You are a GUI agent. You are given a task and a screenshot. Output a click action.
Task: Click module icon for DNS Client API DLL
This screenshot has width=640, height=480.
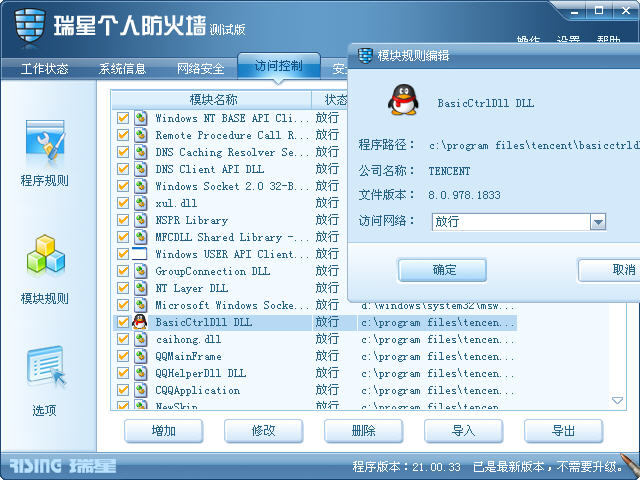[140, 169]
